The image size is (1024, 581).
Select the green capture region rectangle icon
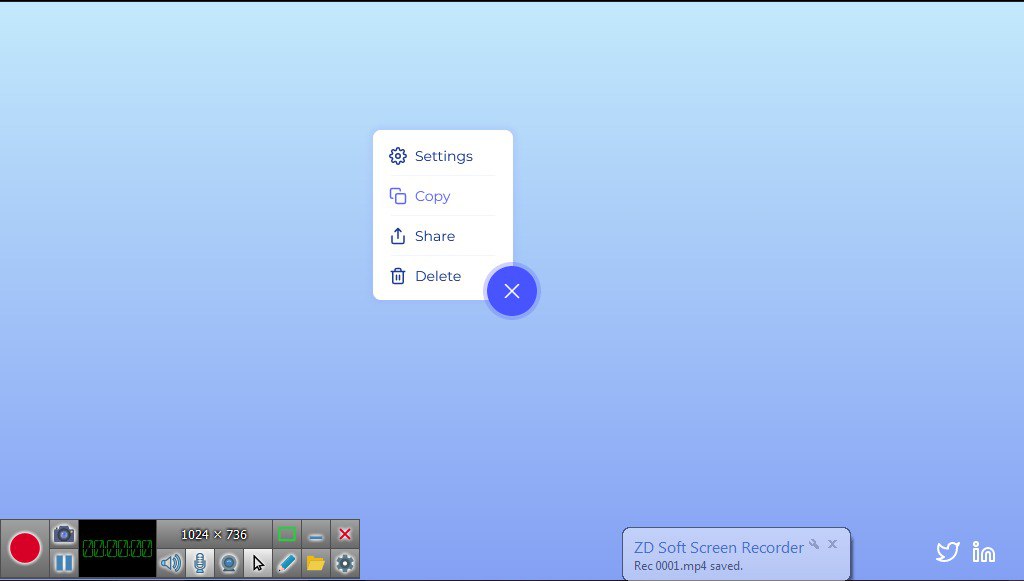(287, 535)
